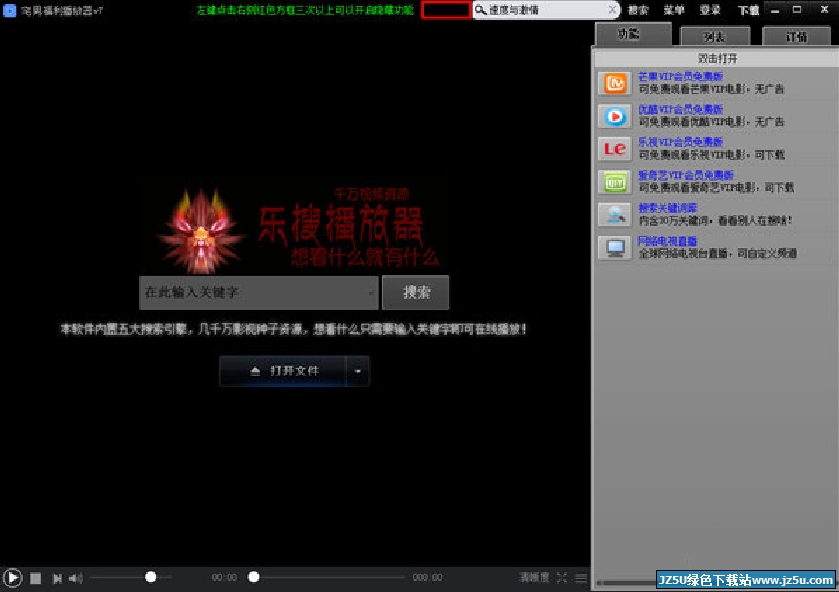
Task: Switch to the 功能 tab
Action: pos(633,34)
